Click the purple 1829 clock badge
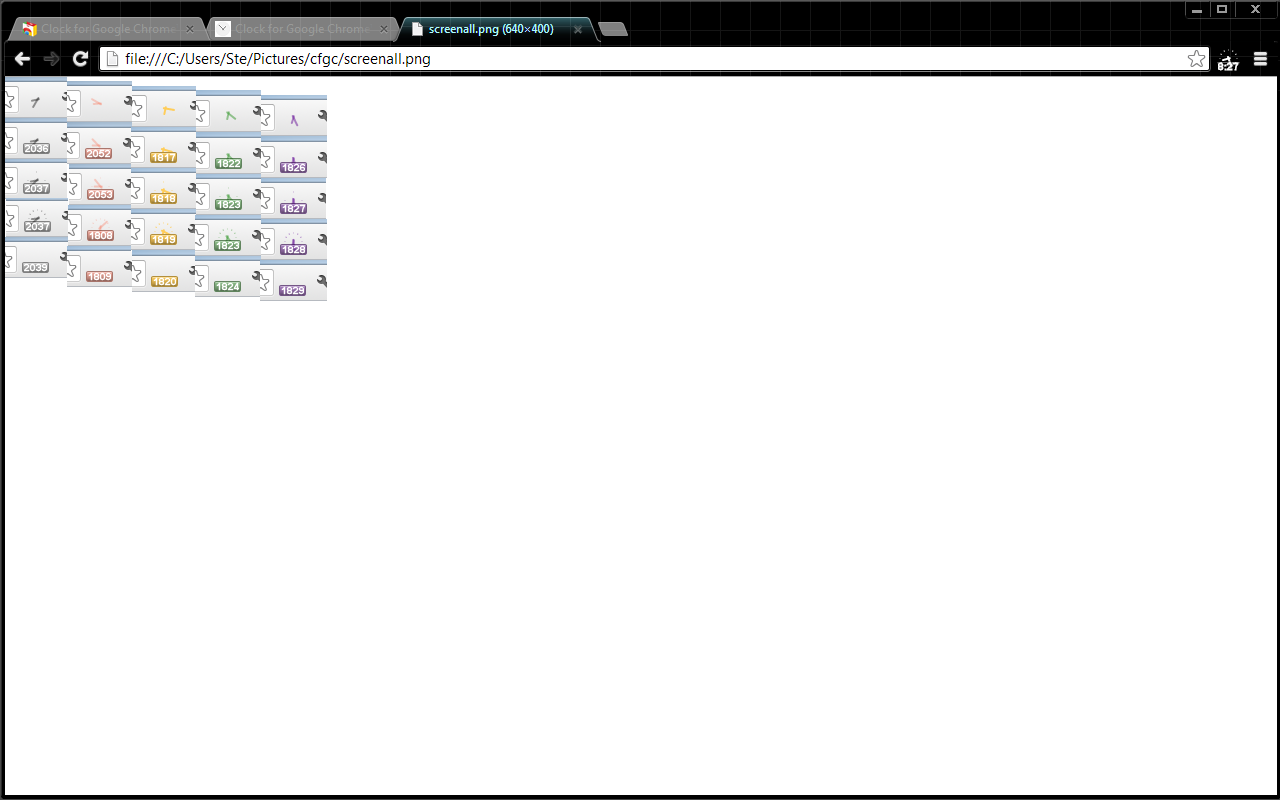The height and width of the screenshot is (800, 1280). (293, 289)
